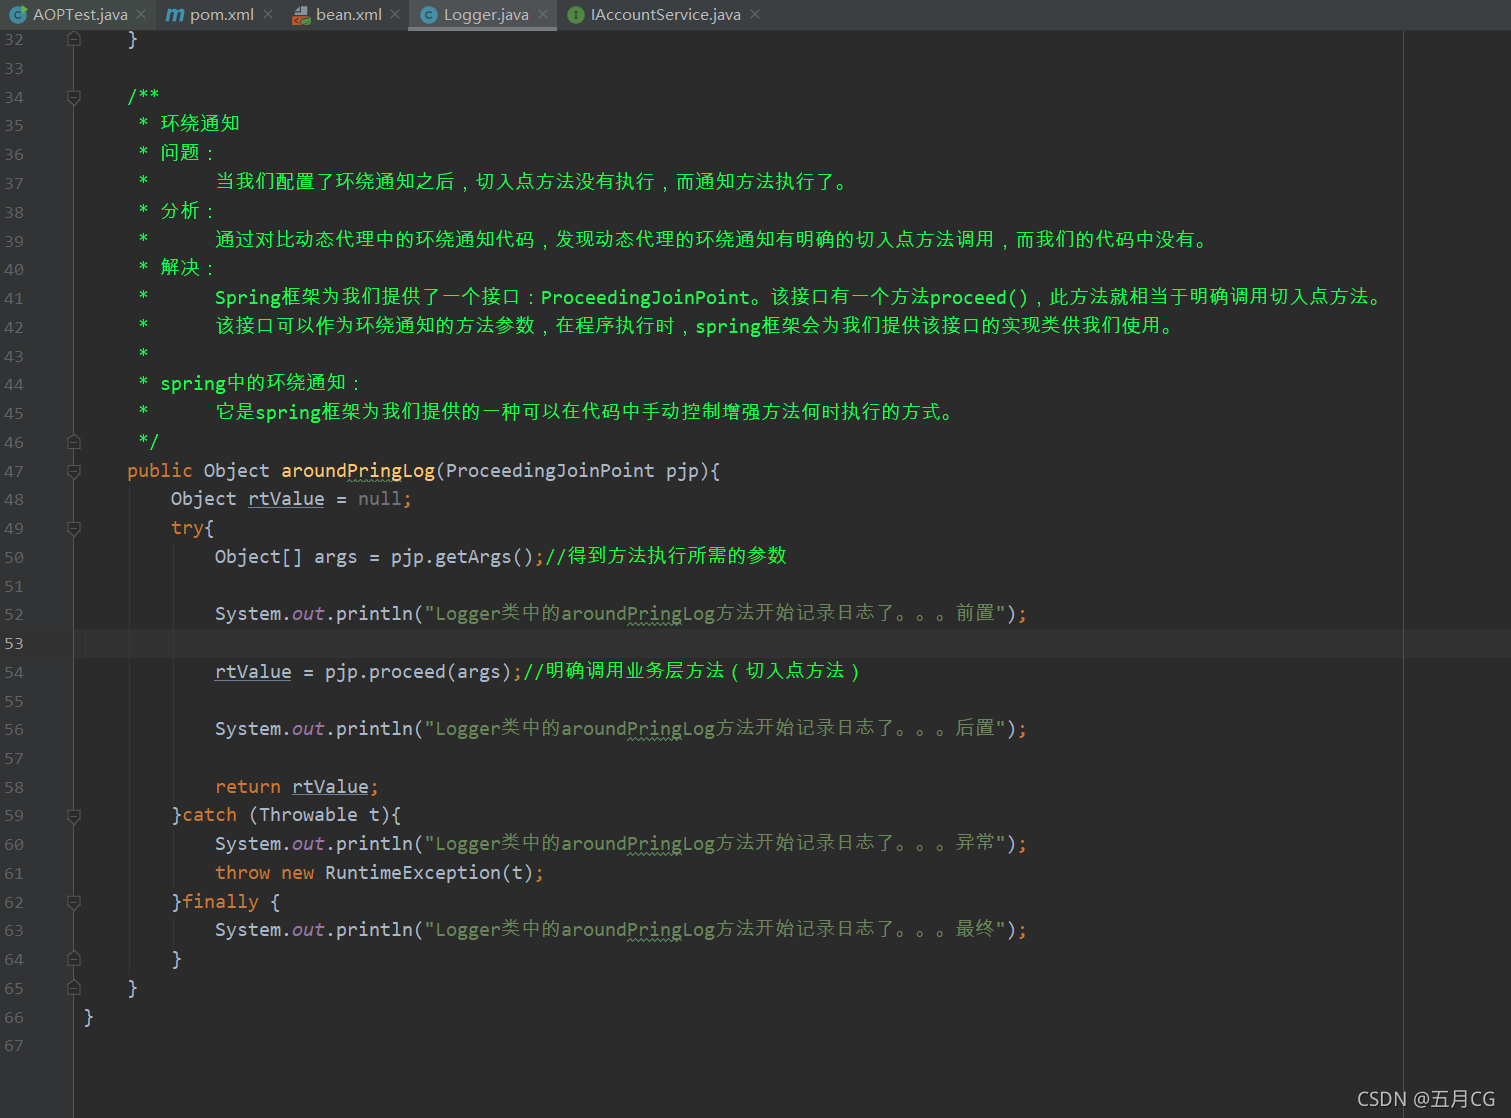The width and height of the screenshot is (1511, 1118).
Task: Fold the finally block at line 62
Action: coord(74,902)
